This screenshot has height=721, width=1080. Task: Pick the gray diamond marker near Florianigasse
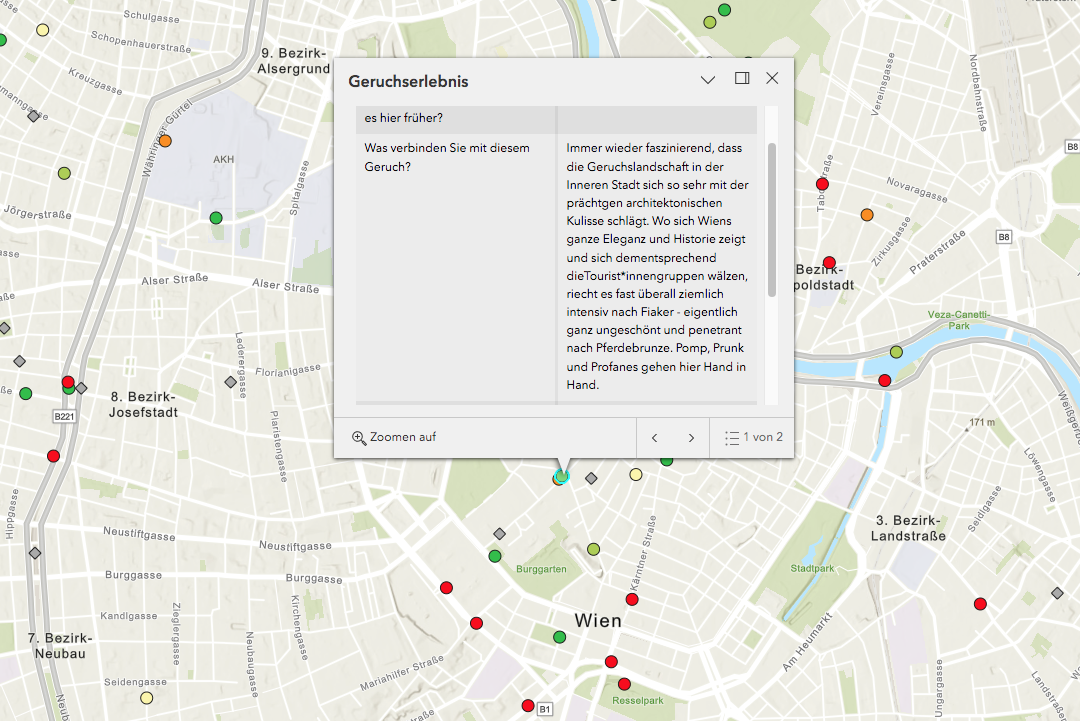231,382
